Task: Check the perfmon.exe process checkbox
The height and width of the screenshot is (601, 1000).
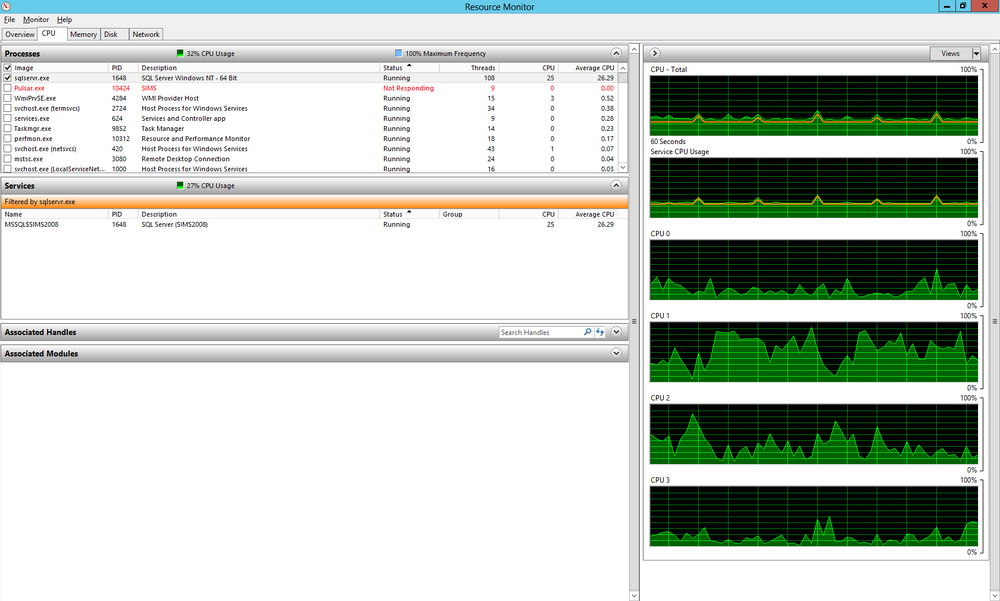Action: click(x=8, y=138)
